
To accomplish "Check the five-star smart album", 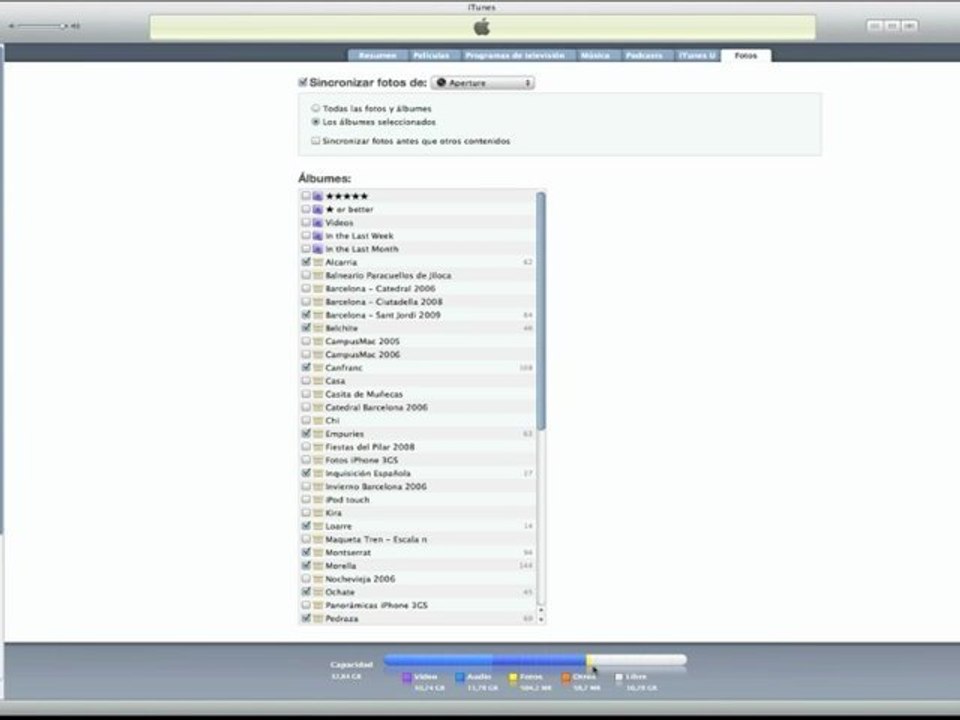I will click(306, 196).
